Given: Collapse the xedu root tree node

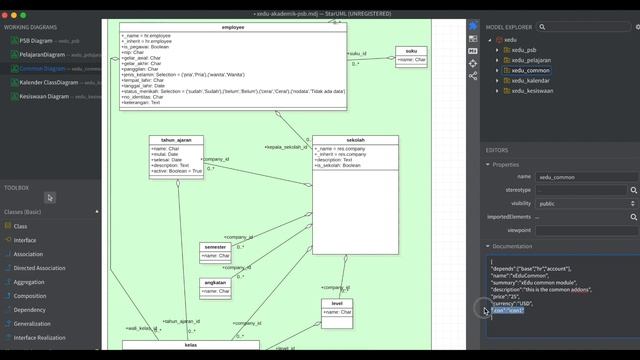Looking at the screenshot, I should pos(490,40).
